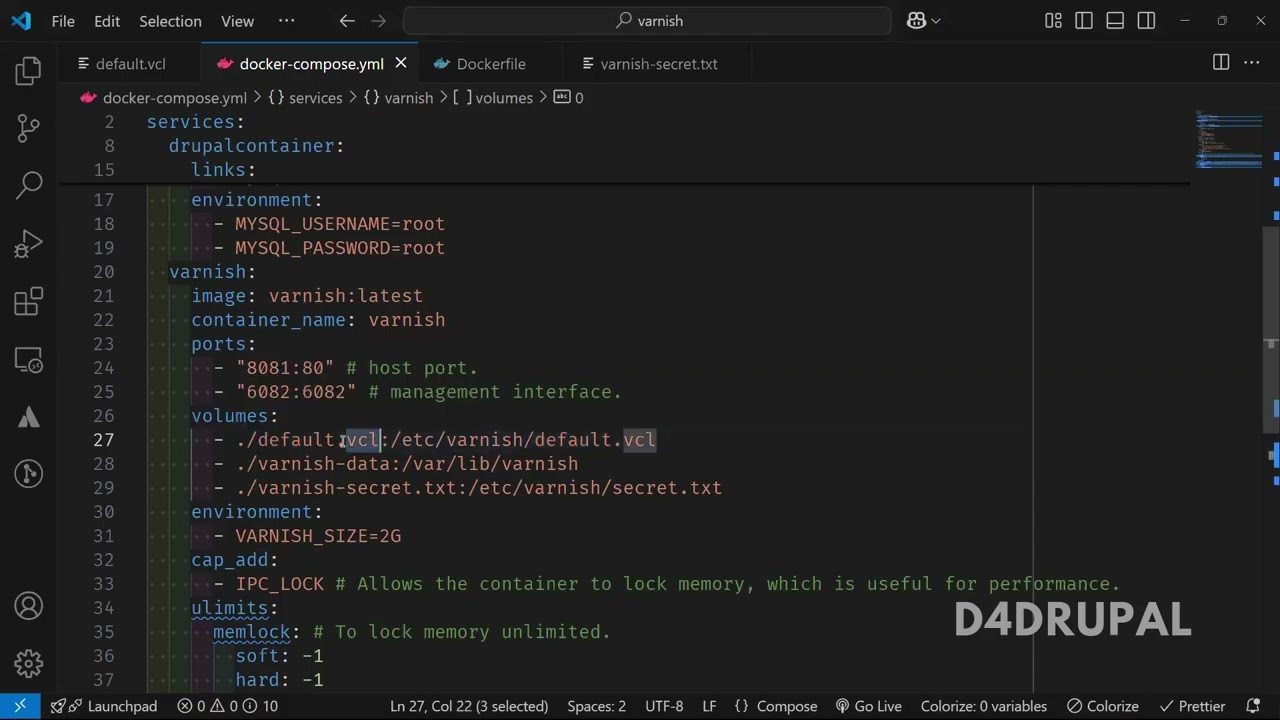Click the line '- VARNISH_SIZE=2G'
The width and height of the screenshot is (1280, 720).
[307, 536]
